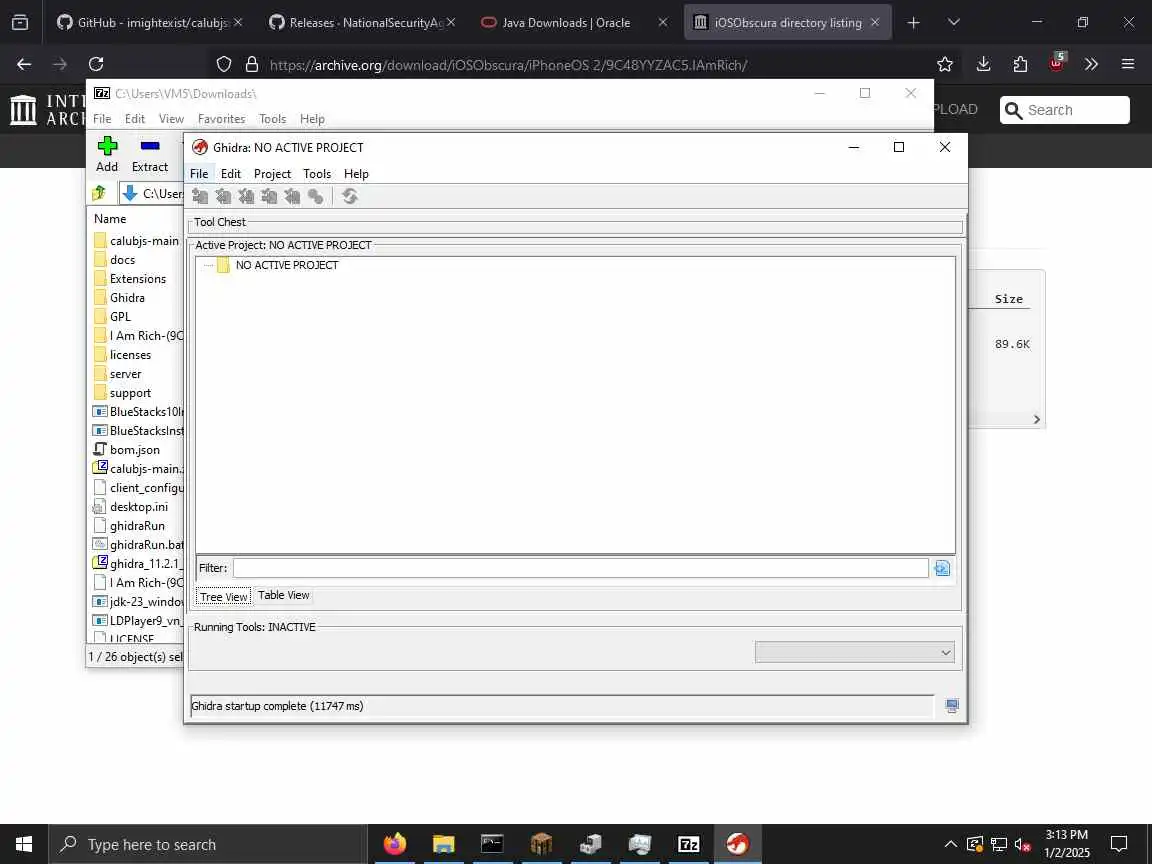
Task: Click the Size column header on archive.org
Action: point(1009,299)
